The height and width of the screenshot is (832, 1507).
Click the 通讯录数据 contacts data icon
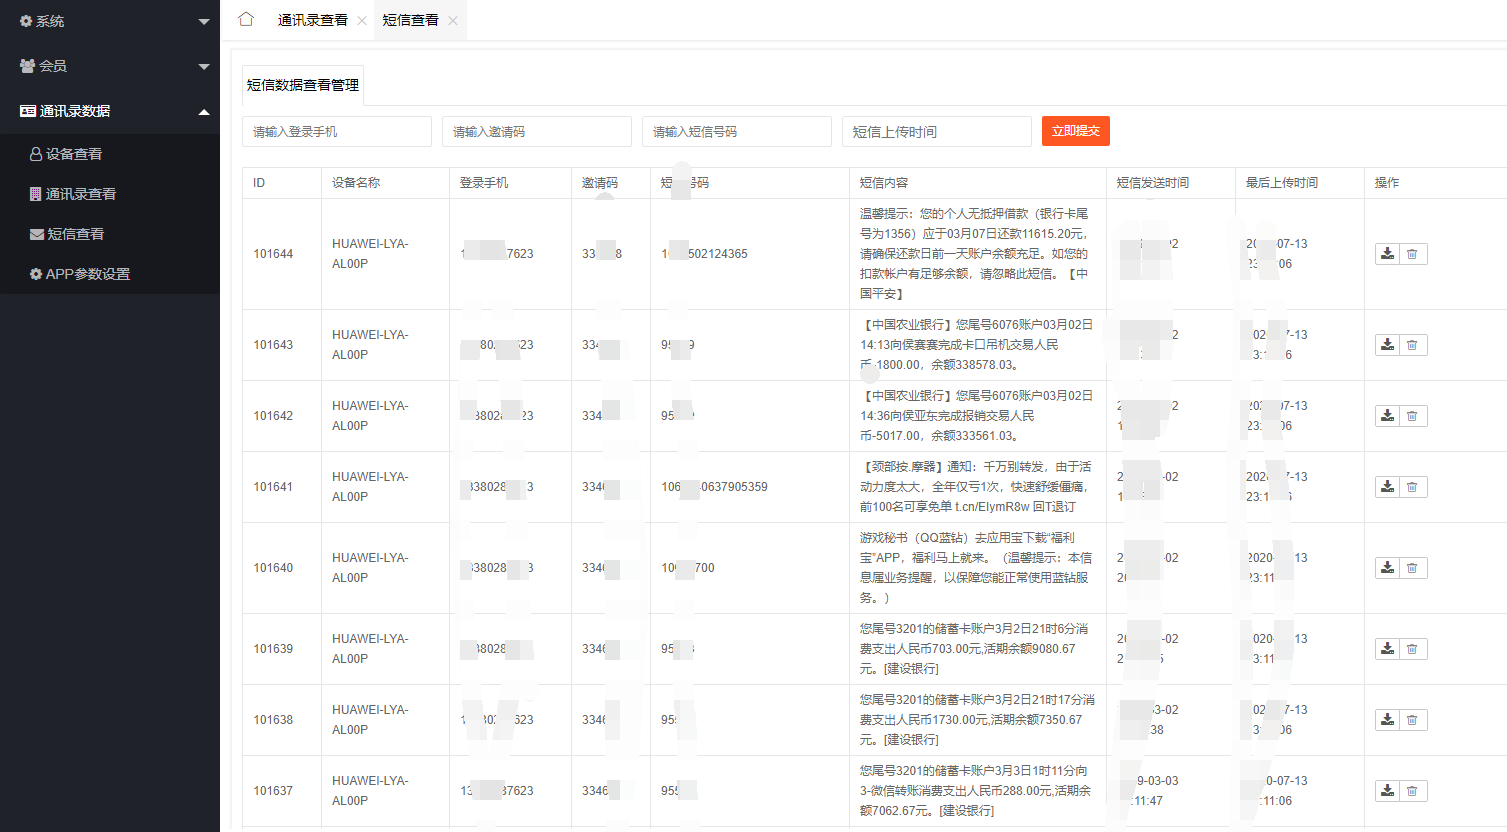(x=28, y=110)
